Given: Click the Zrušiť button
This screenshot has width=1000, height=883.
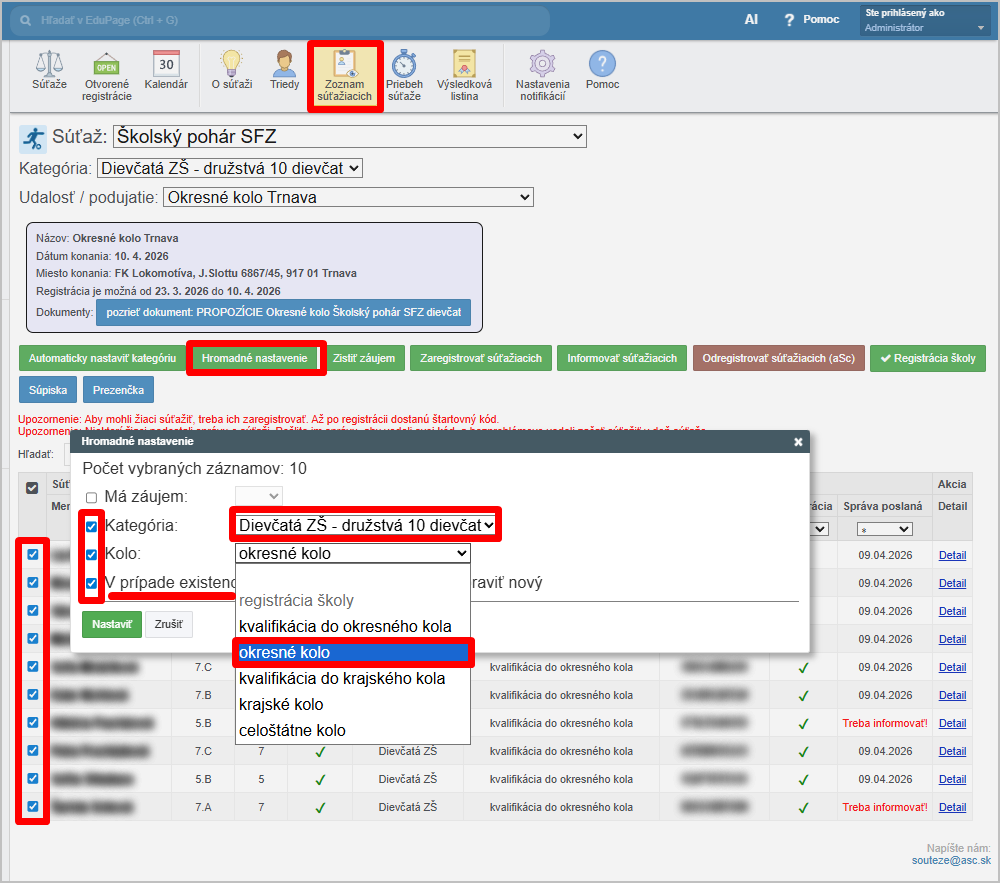Looking at the screenshot, I should point(169,625).
